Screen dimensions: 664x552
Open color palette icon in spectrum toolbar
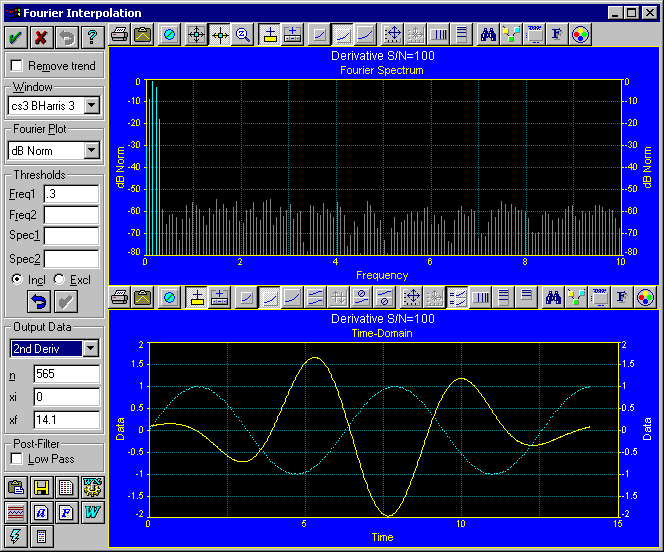click(580, 34)
